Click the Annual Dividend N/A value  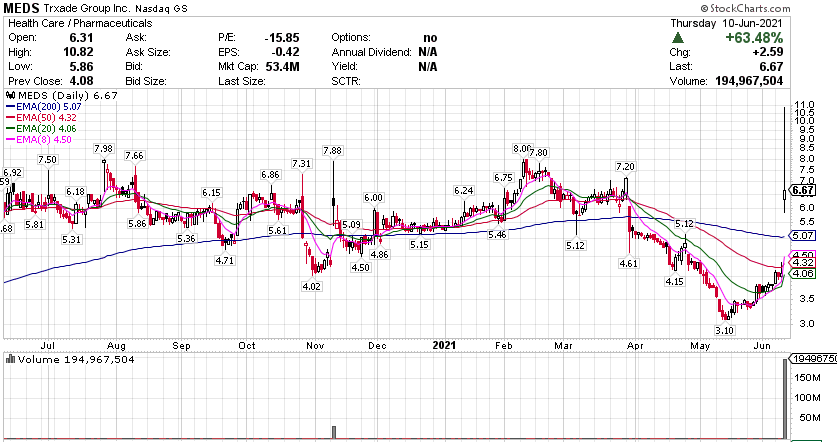pyautogui.click(x=428, y=52)
